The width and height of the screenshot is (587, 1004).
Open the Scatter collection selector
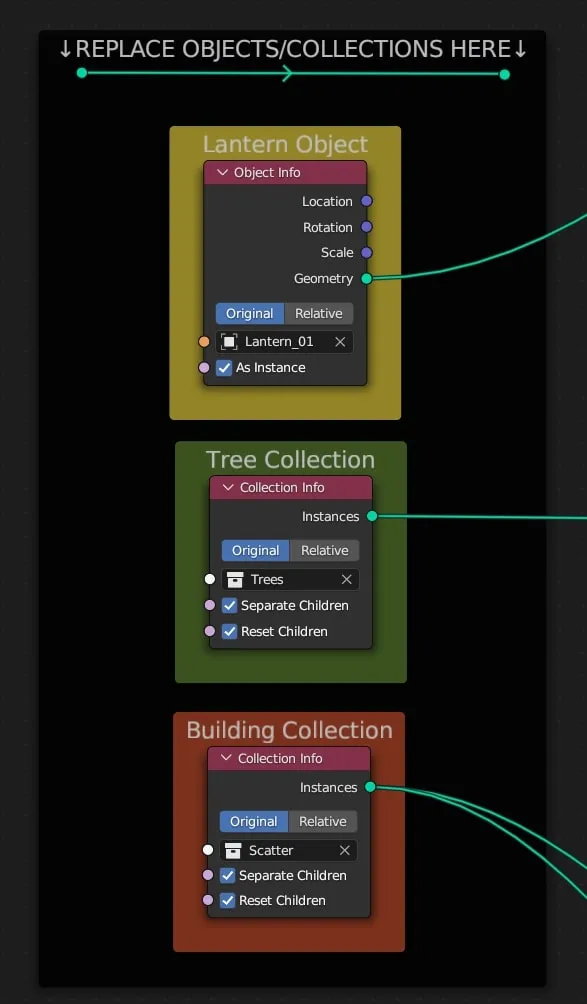point(288,850)
